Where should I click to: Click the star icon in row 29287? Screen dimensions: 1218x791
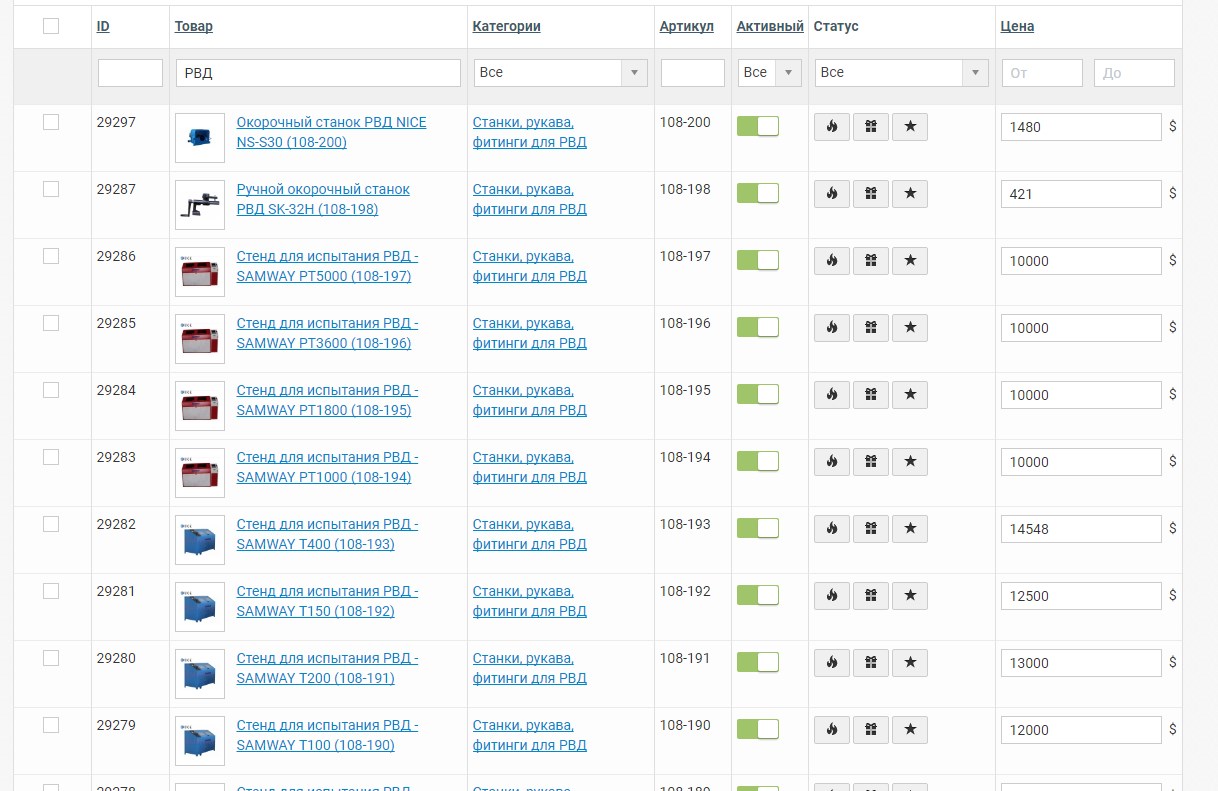(x=910, y=194)
